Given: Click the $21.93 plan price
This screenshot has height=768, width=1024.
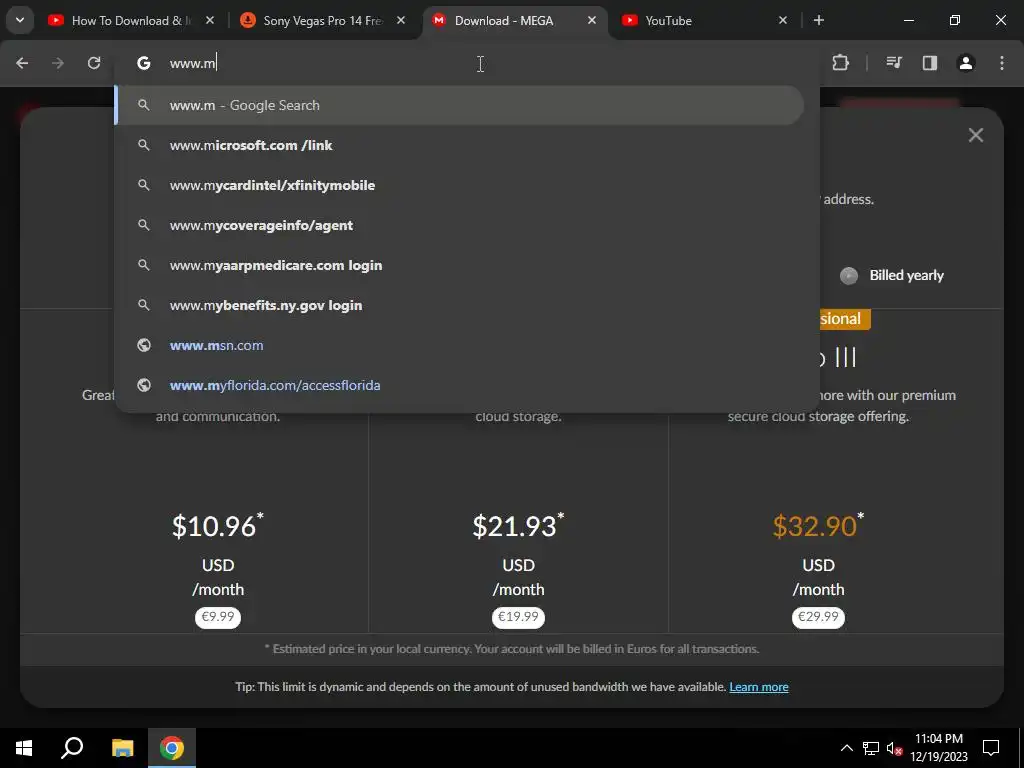Looking at the screenshot, I should tap(518, 526).
